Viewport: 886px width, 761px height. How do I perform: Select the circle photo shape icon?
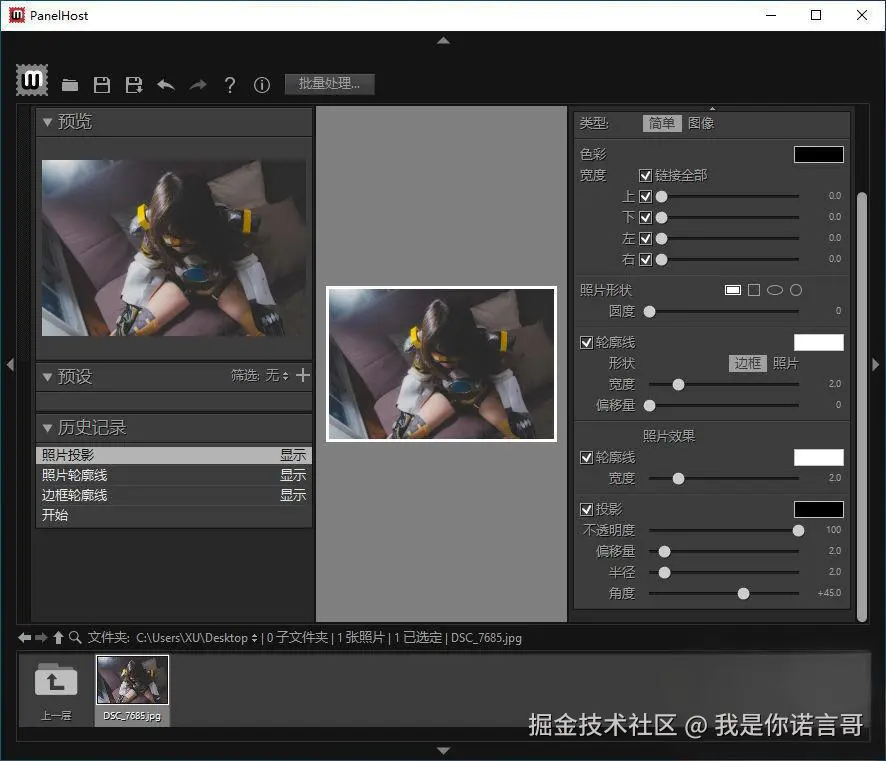[x=796, y=290]
